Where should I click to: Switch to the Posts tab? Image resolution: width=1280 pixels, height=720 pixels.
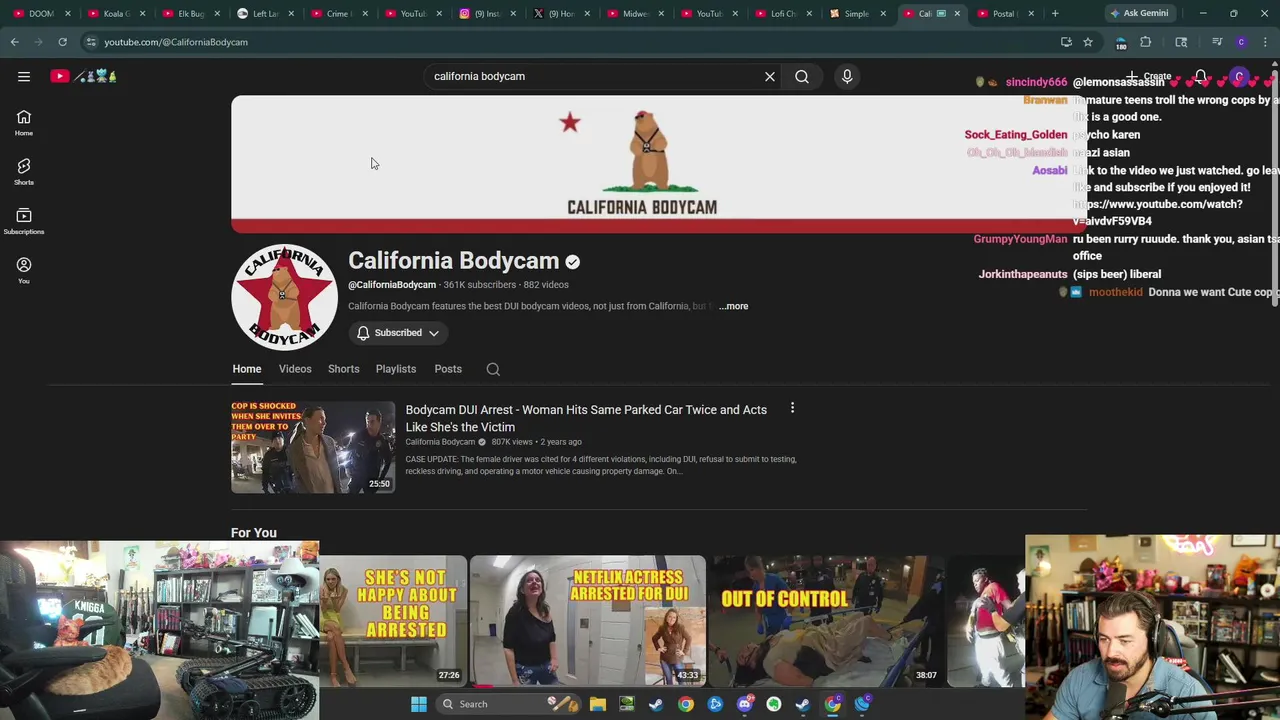coord(448,369)
